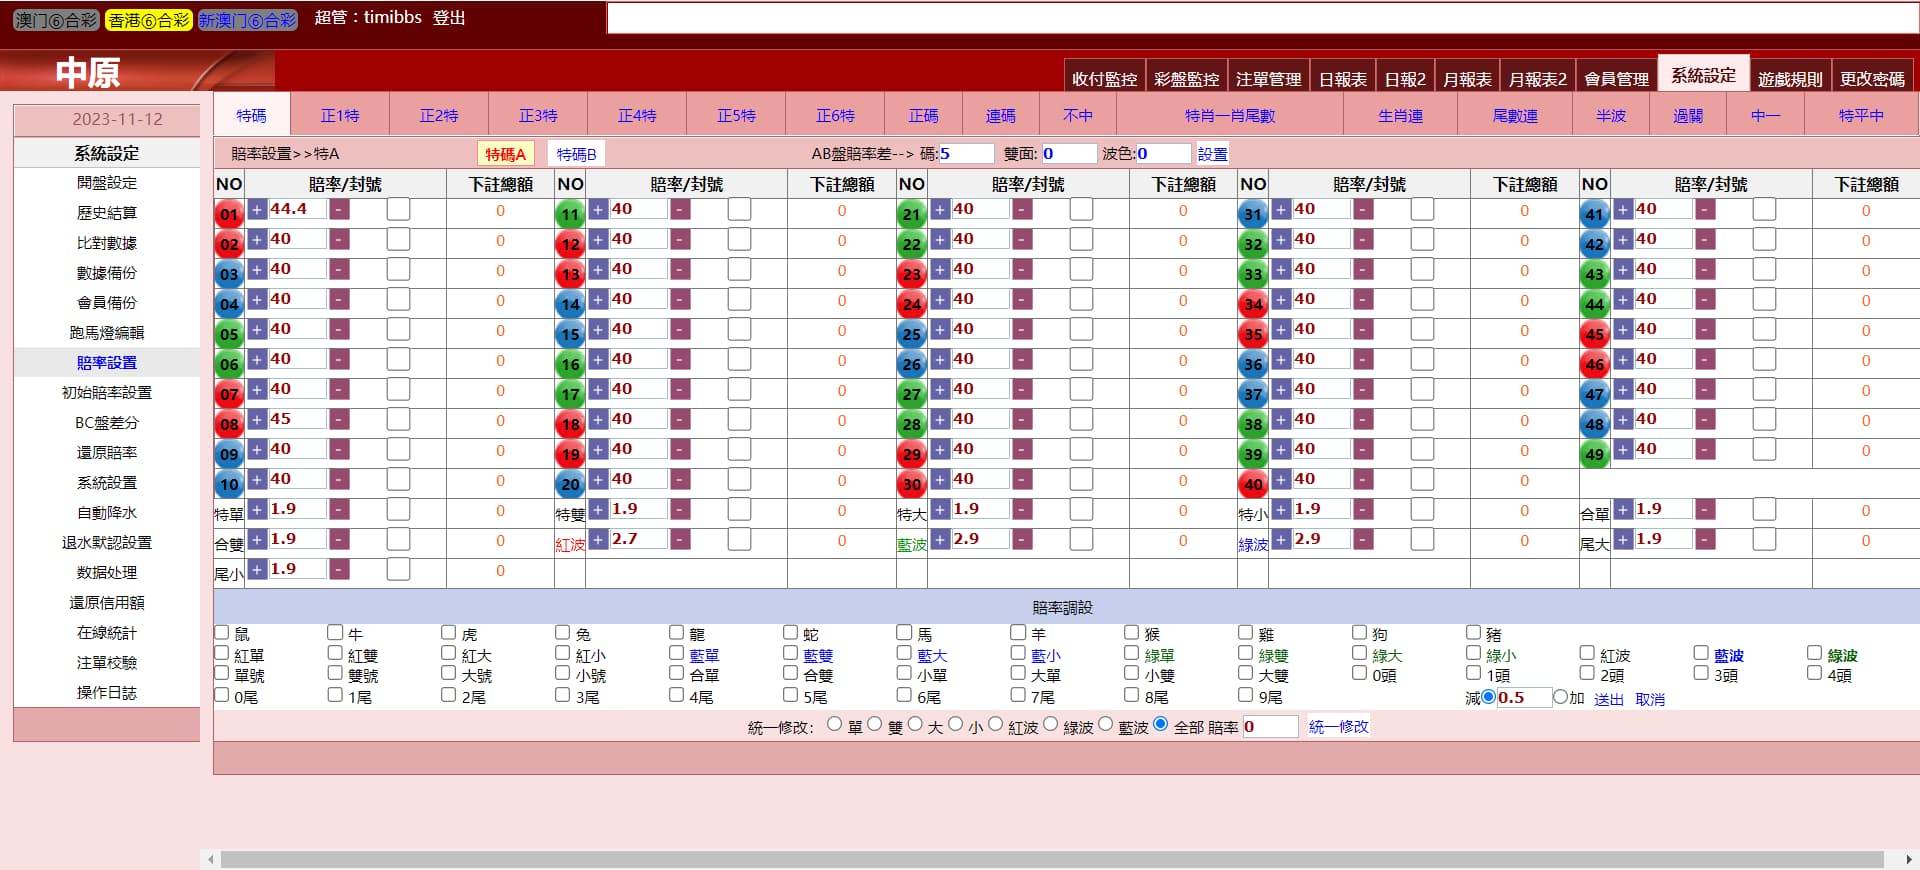Open 初始賠率設置 in sidebar
This screenshot has height=870, width=1920.
click(107, 393)
